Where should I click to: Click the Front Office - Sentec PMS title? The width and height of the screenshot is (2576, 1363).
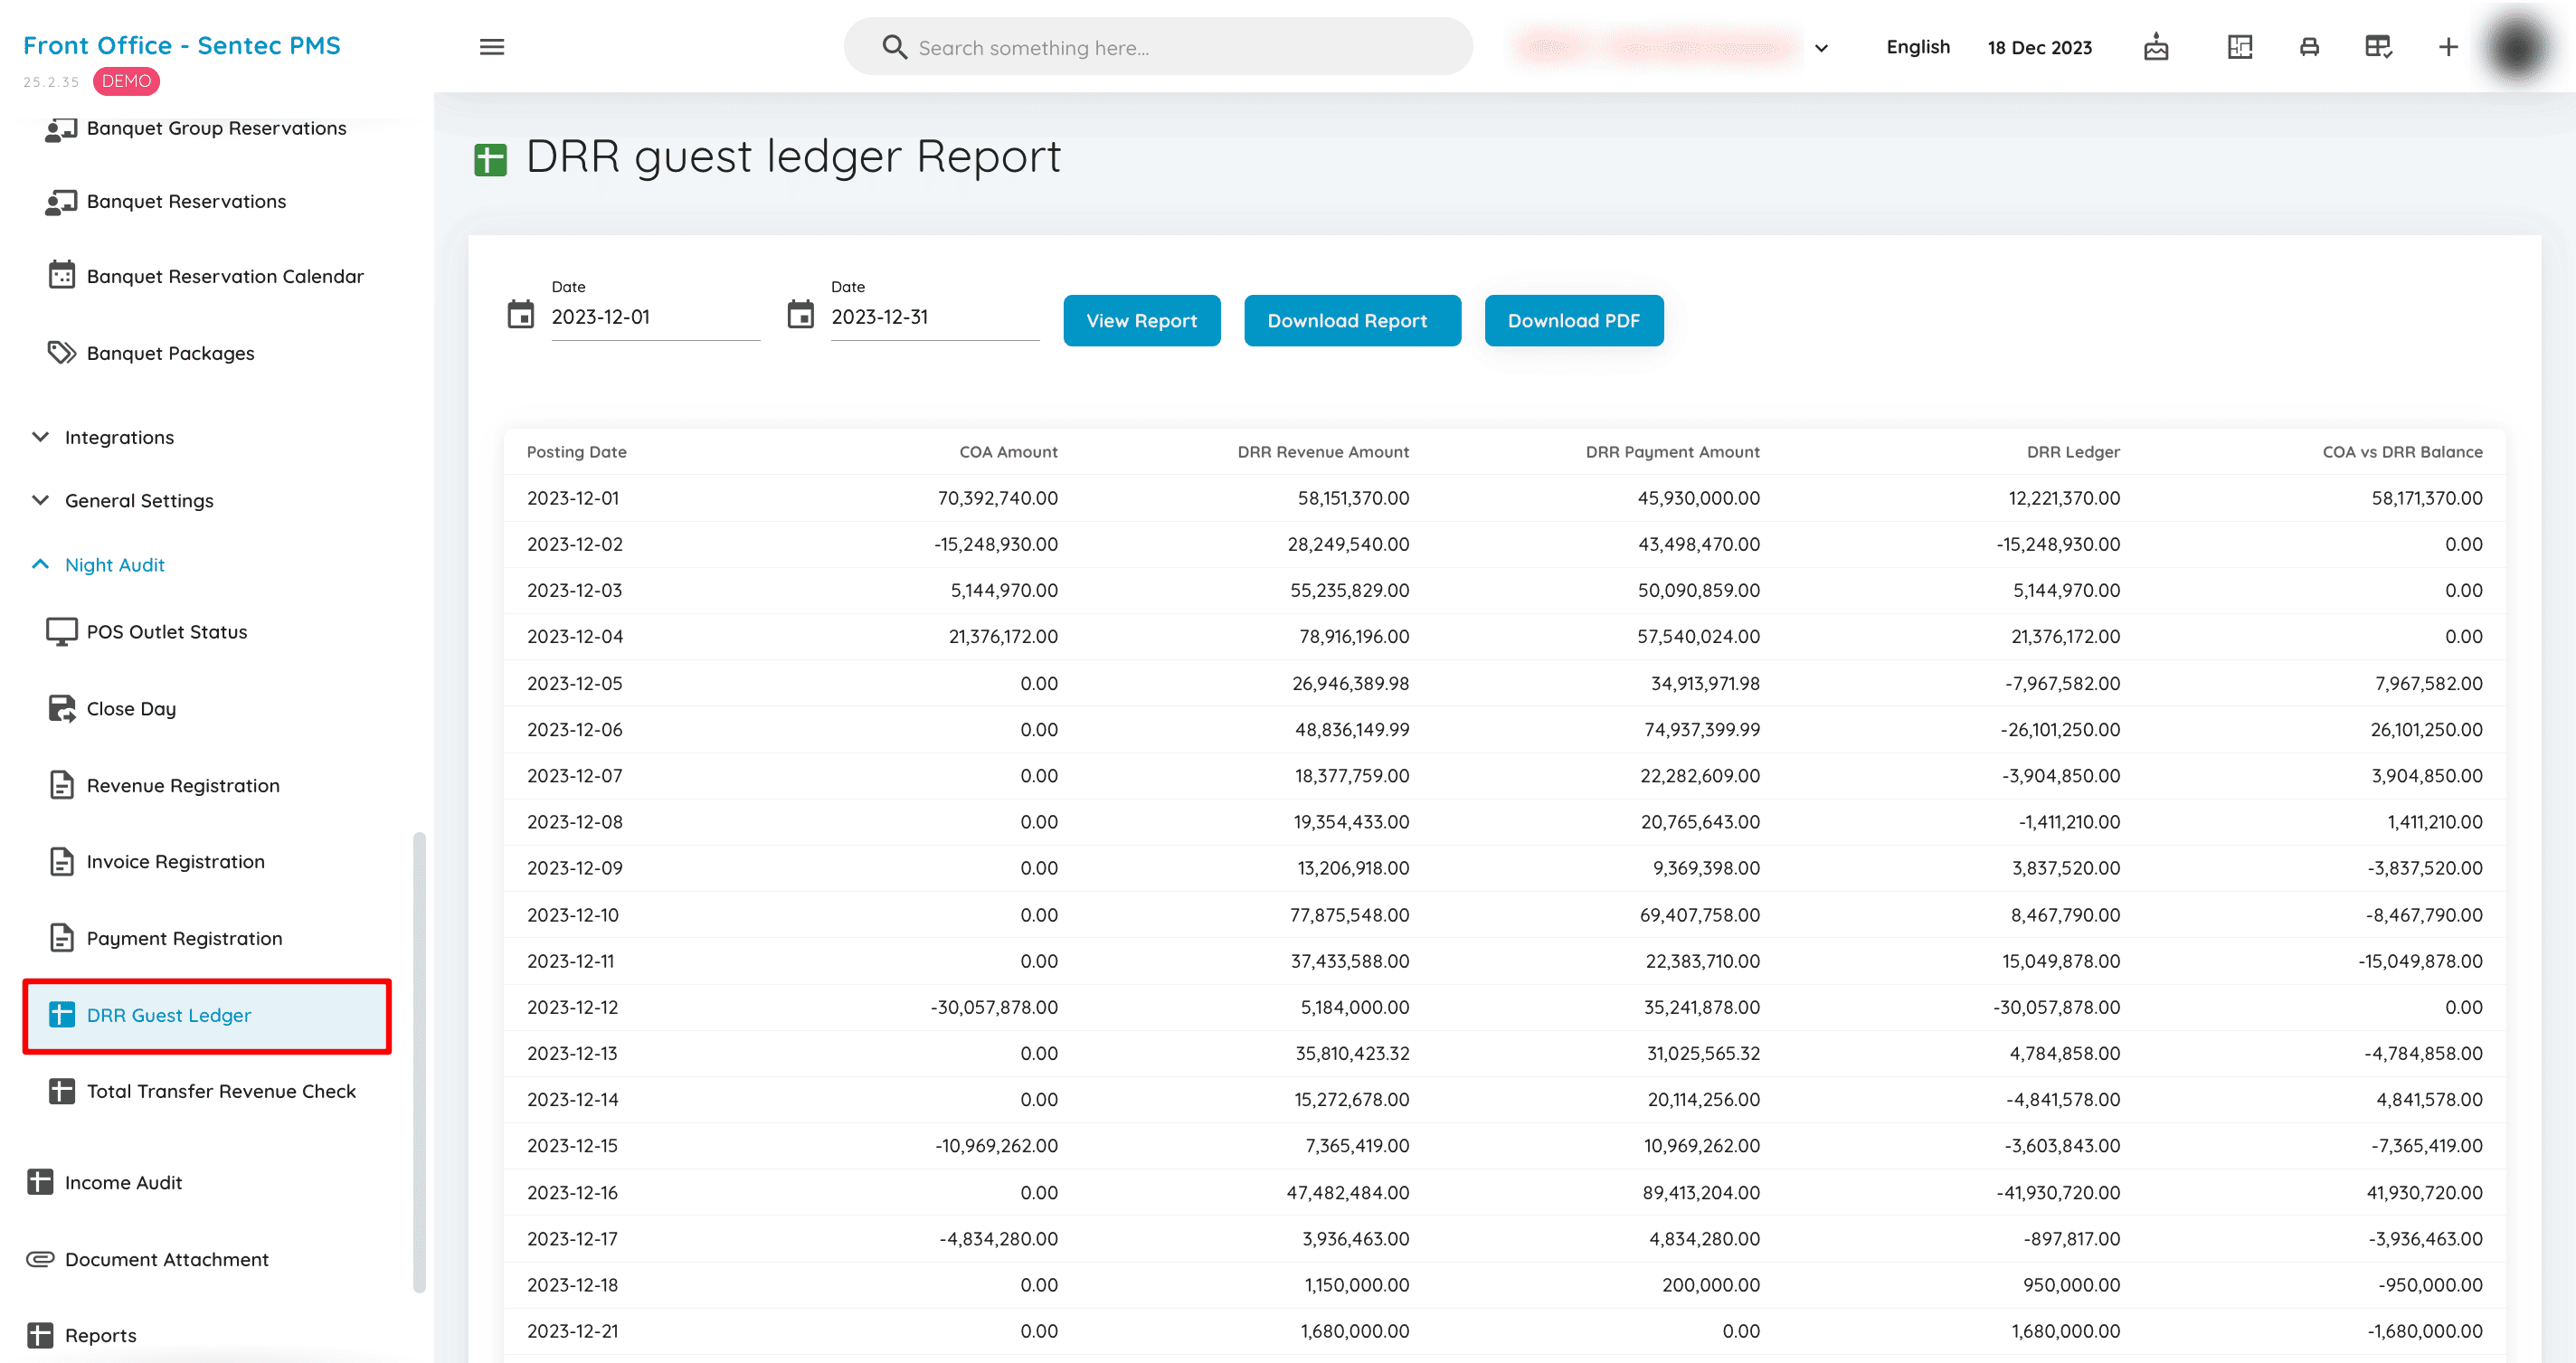(182, 46)
